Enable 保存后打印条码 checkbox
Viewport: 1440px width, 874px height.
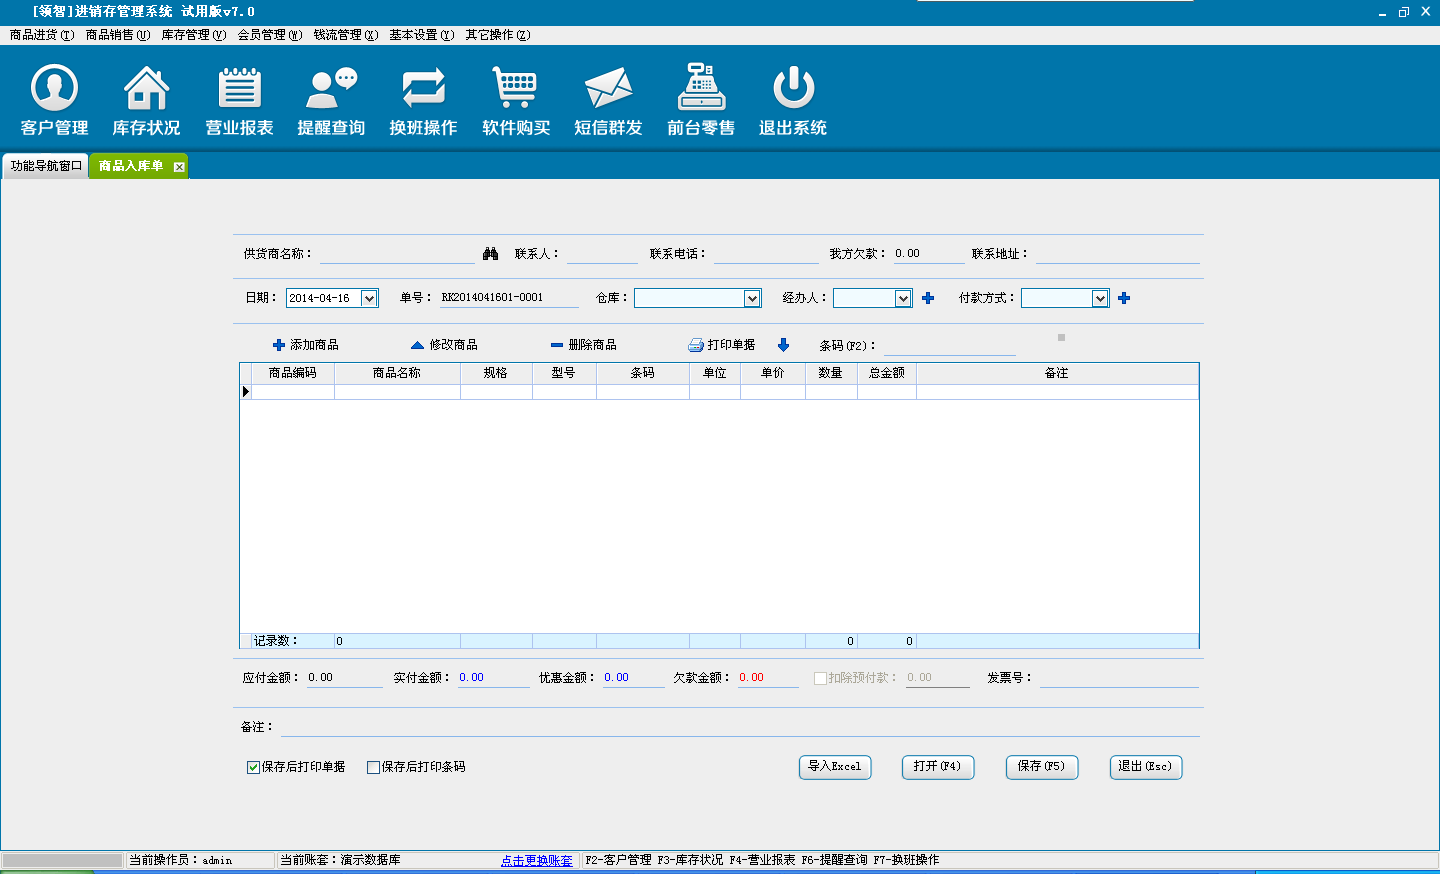(374, 767)
